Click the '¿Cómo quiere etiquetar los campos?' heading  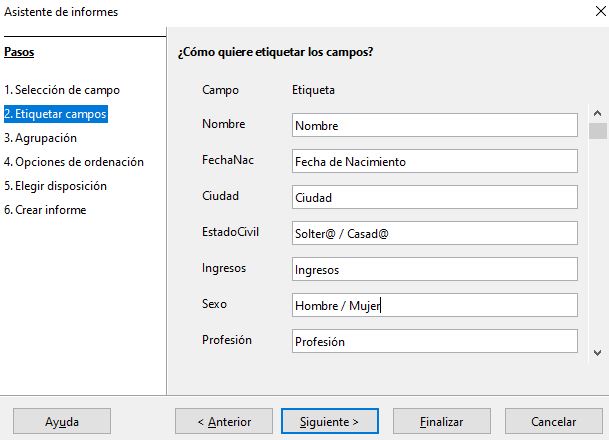(x=275, y=52)
